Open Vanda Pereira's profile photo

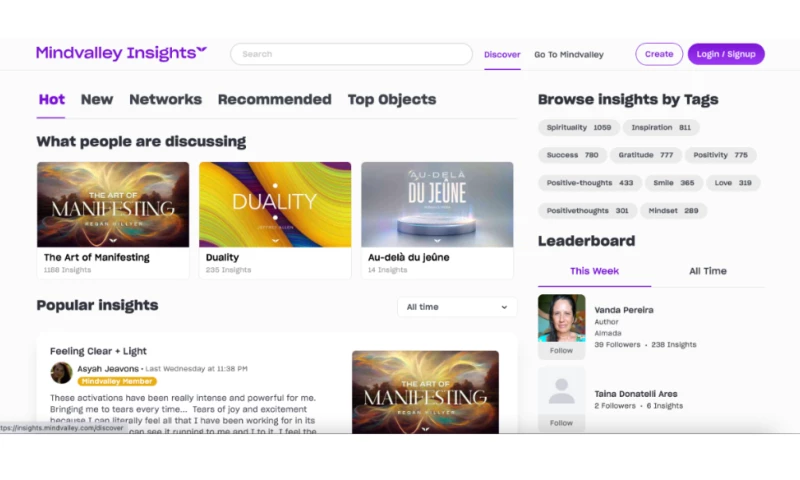pyautogui.click(x=561, y=318)
